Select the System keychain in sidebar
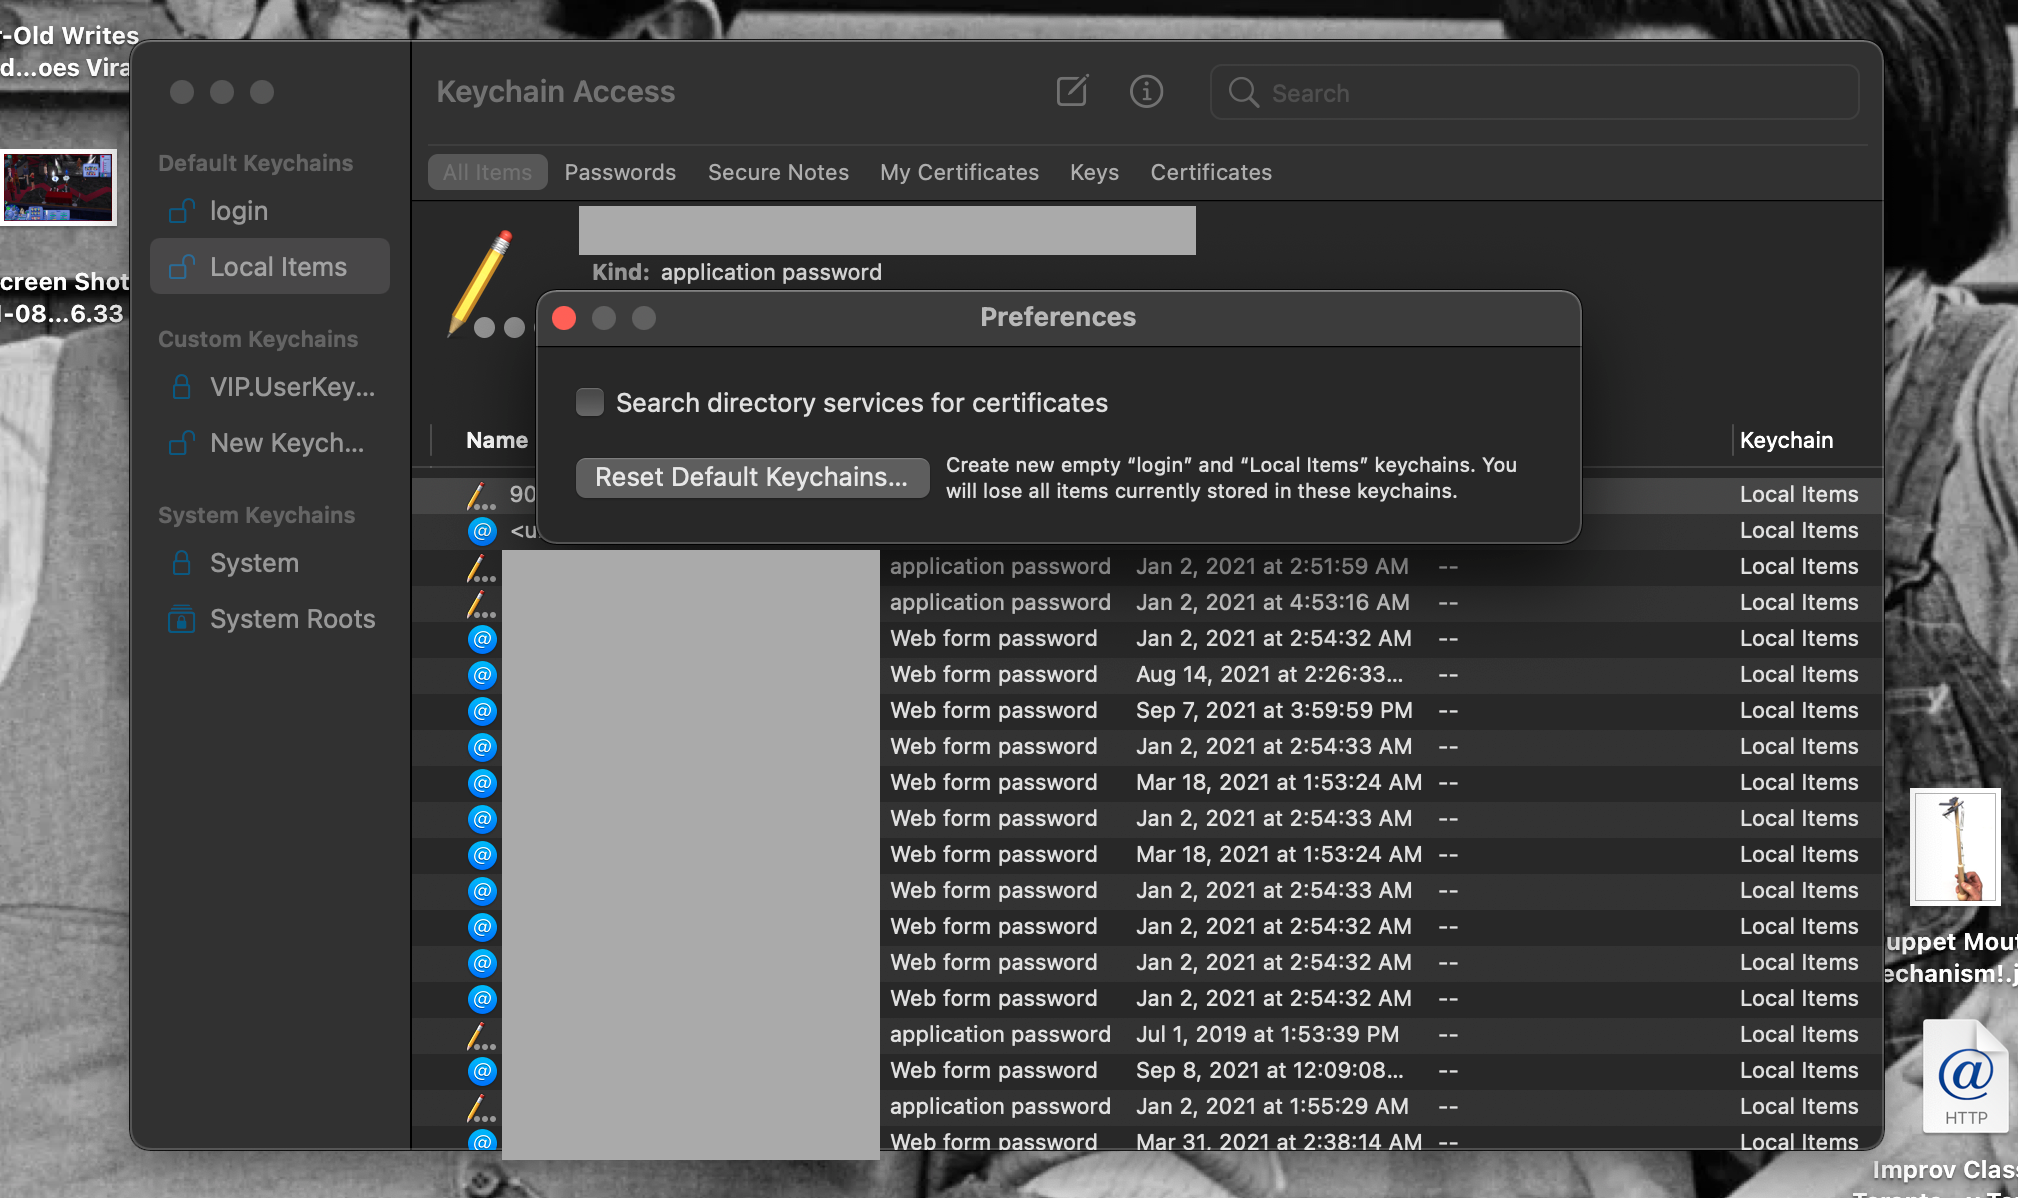This screenshot has width=2018, height=1198. [254, 563]
